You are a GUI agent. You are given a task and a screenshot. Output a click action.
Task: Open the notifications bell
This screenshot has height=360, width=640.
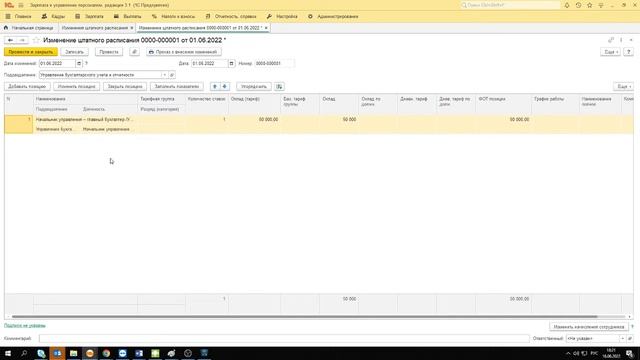click(567, 5)
